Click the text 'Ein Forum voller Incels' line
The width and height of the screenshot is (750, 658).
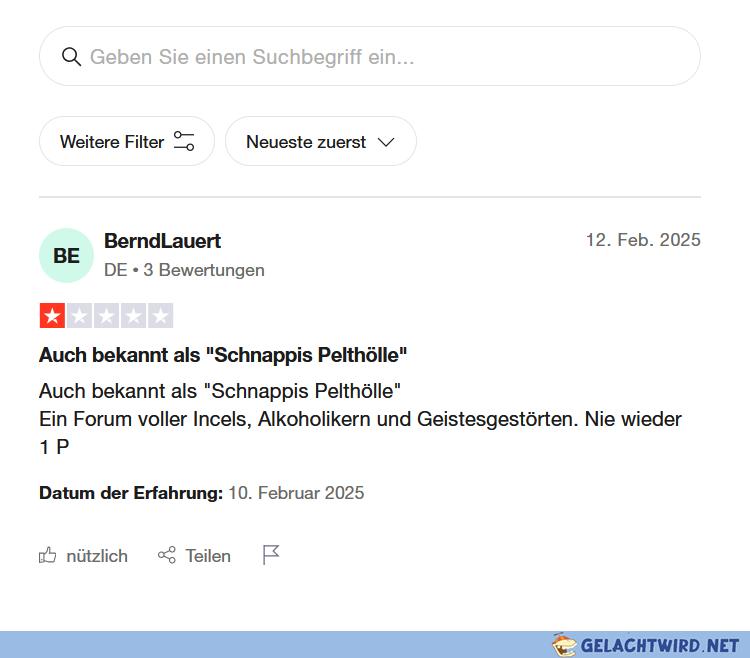click(360, 419)
